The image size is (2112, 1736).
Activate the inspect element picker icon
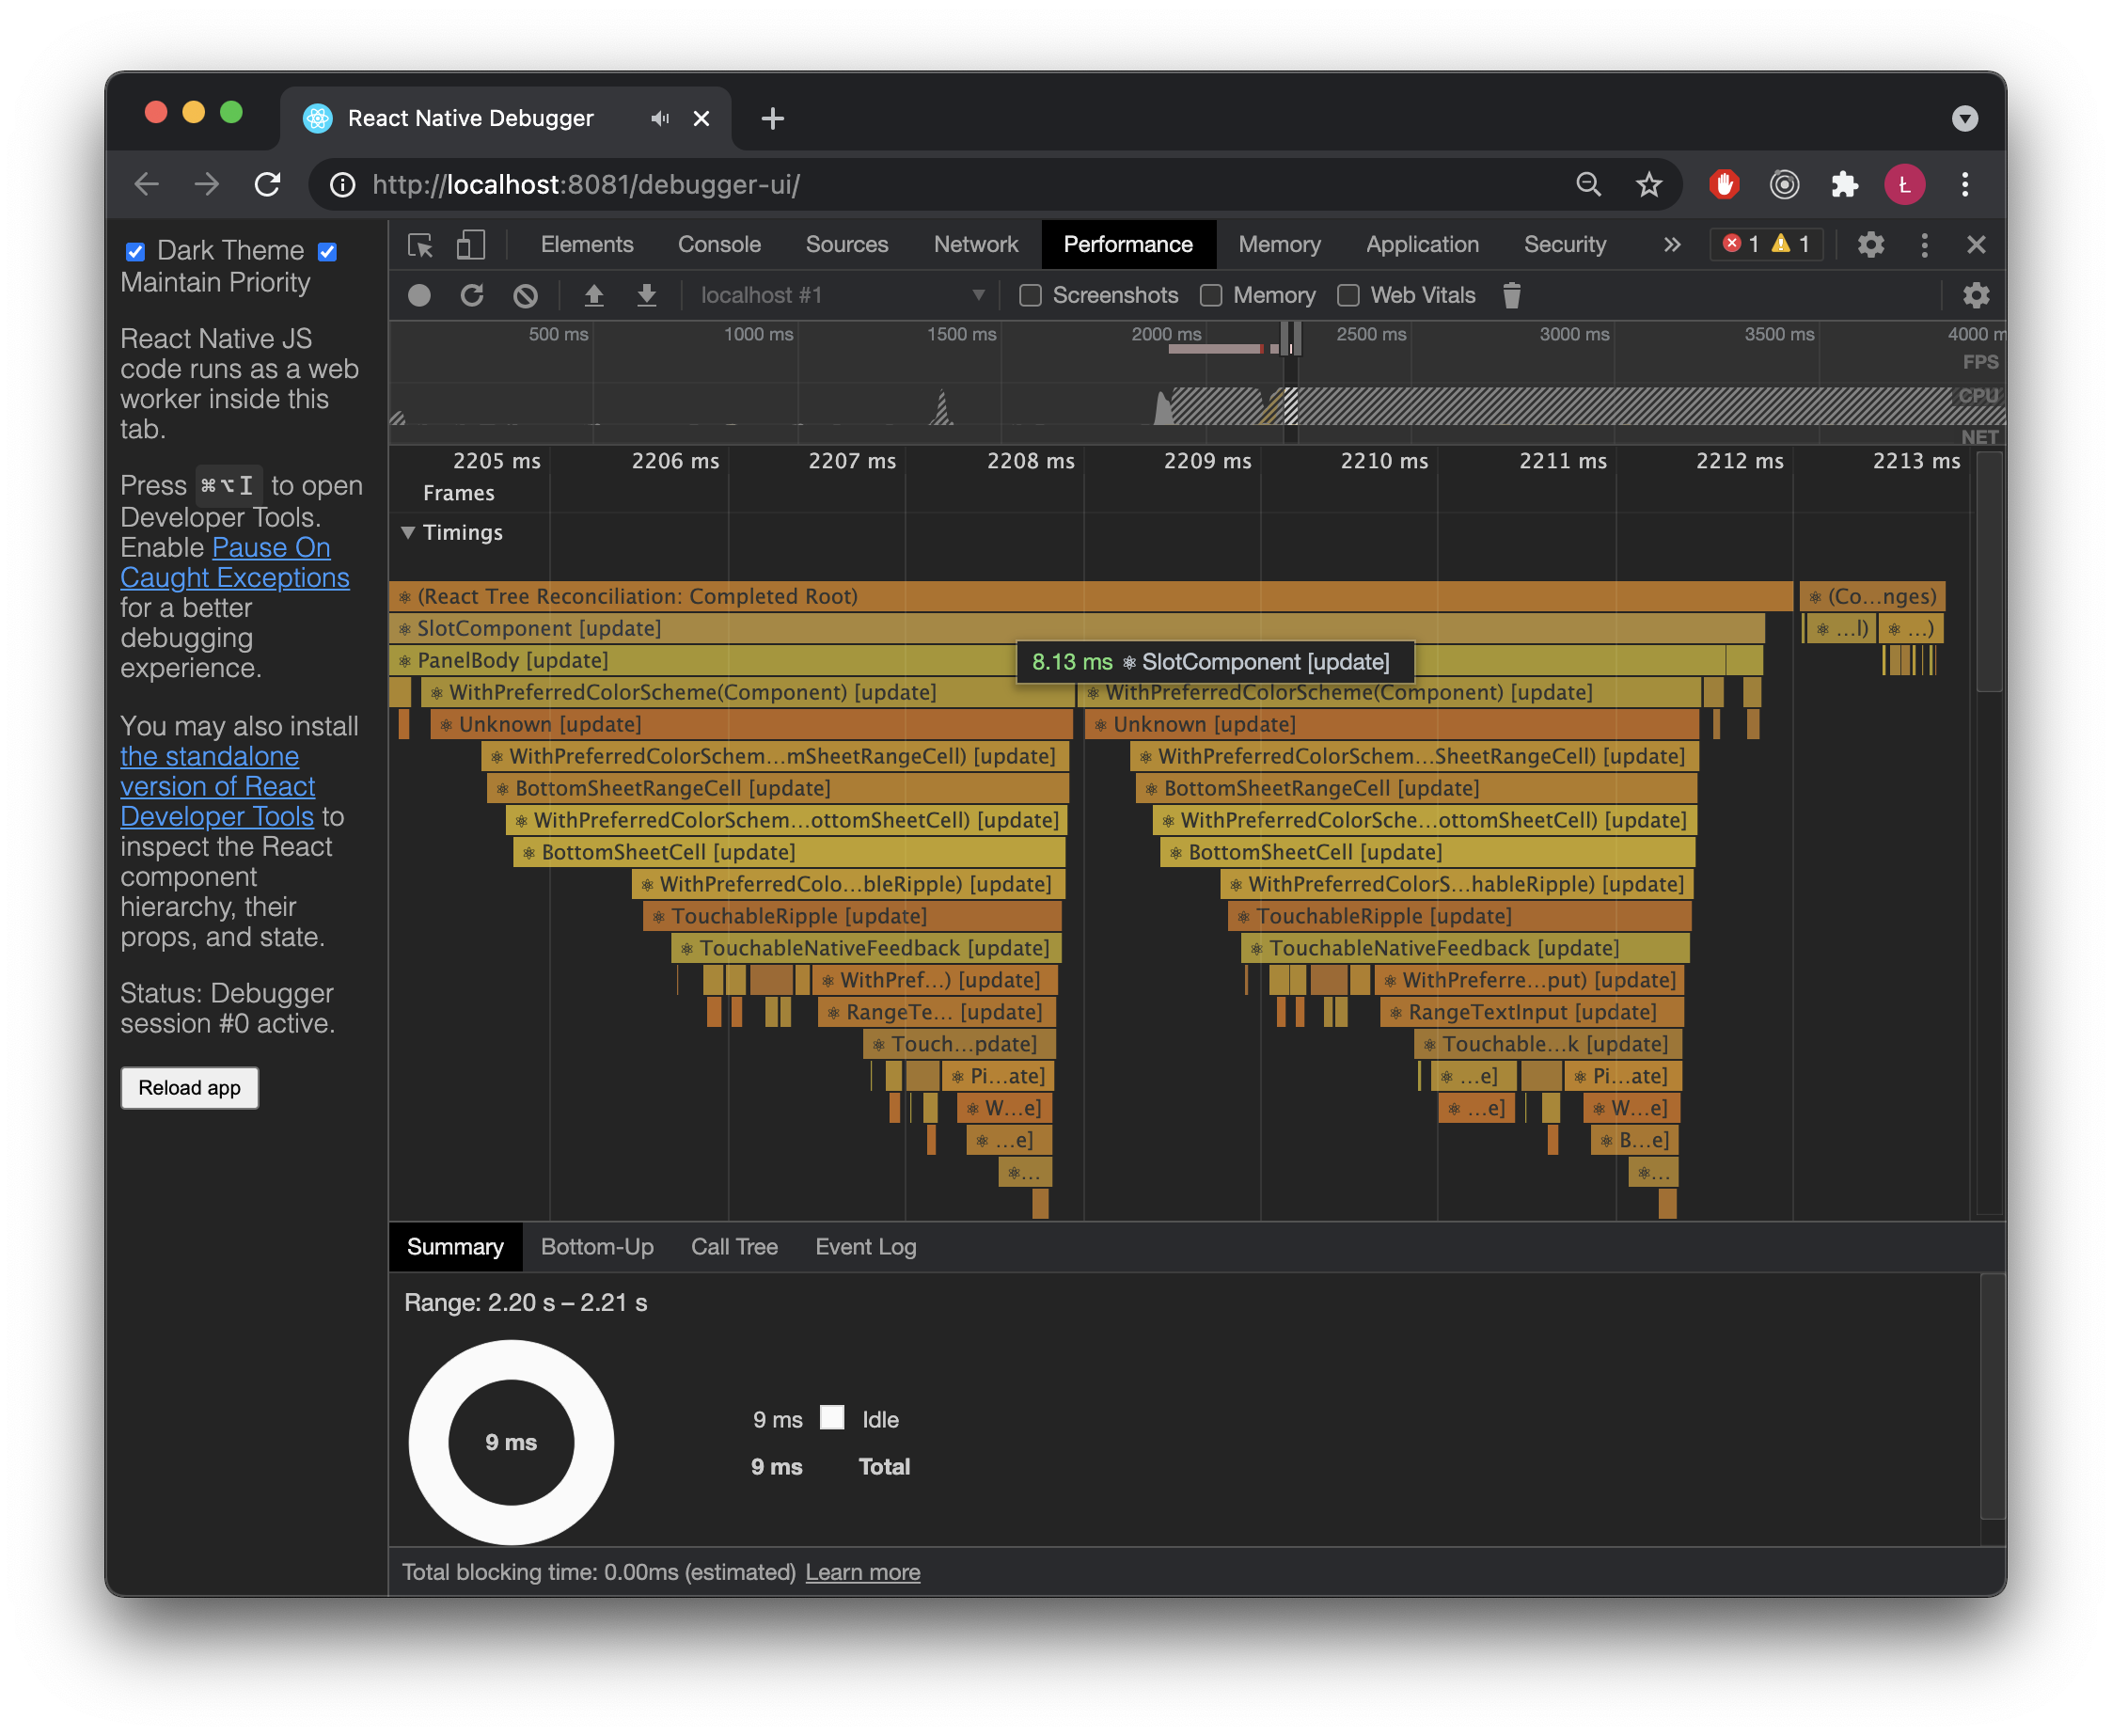tap(420, 245)
